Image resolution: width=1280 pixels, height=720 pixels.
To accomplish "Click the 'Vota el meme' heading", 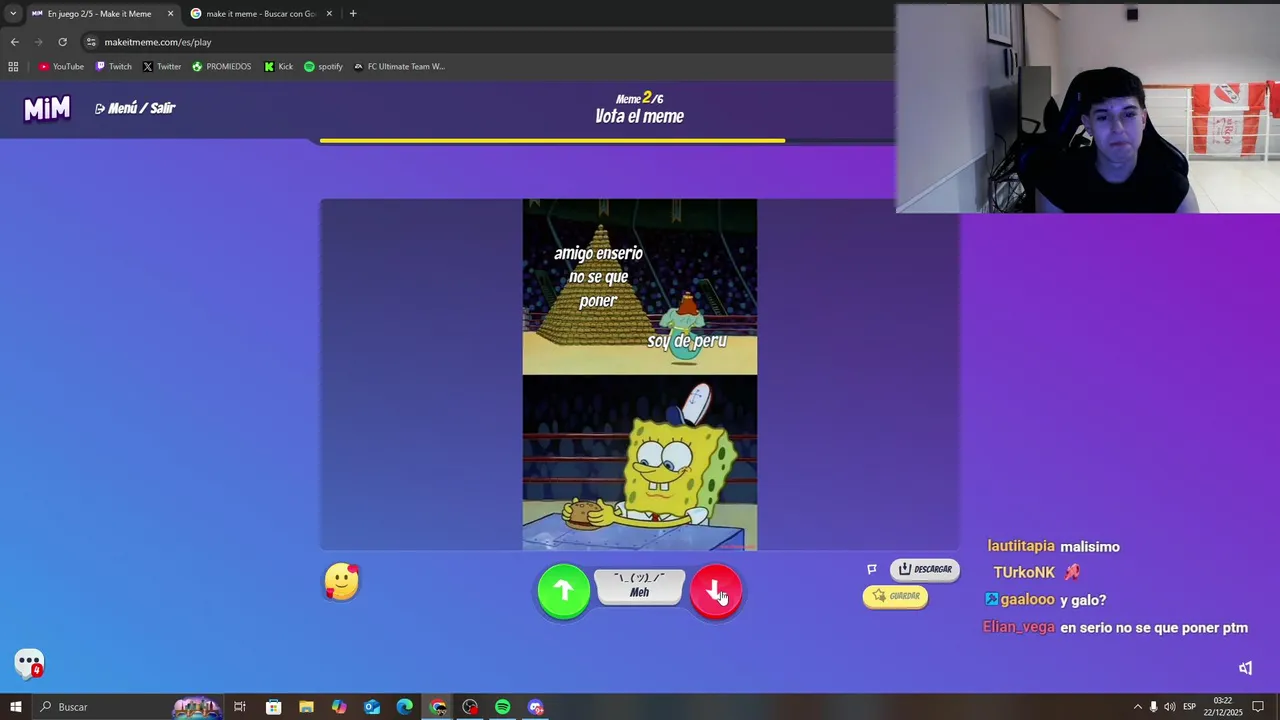I will coord(639,117).
